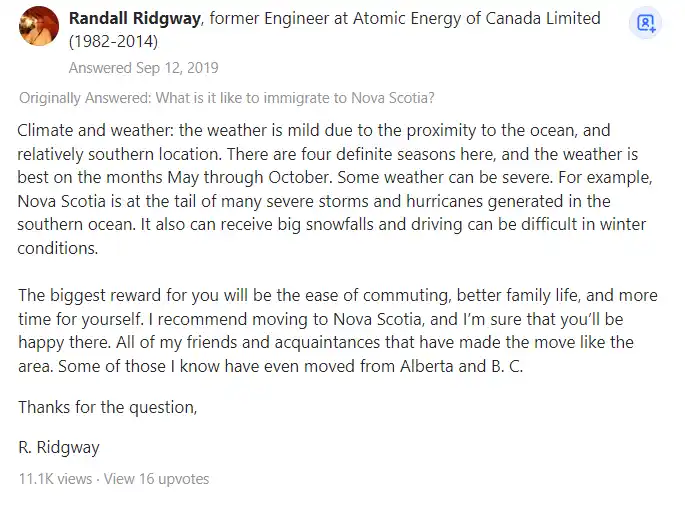This screenshot has width=685, height=511.
Task: Open Randall Ridgway's profile picture
Action: click(39, 26)
